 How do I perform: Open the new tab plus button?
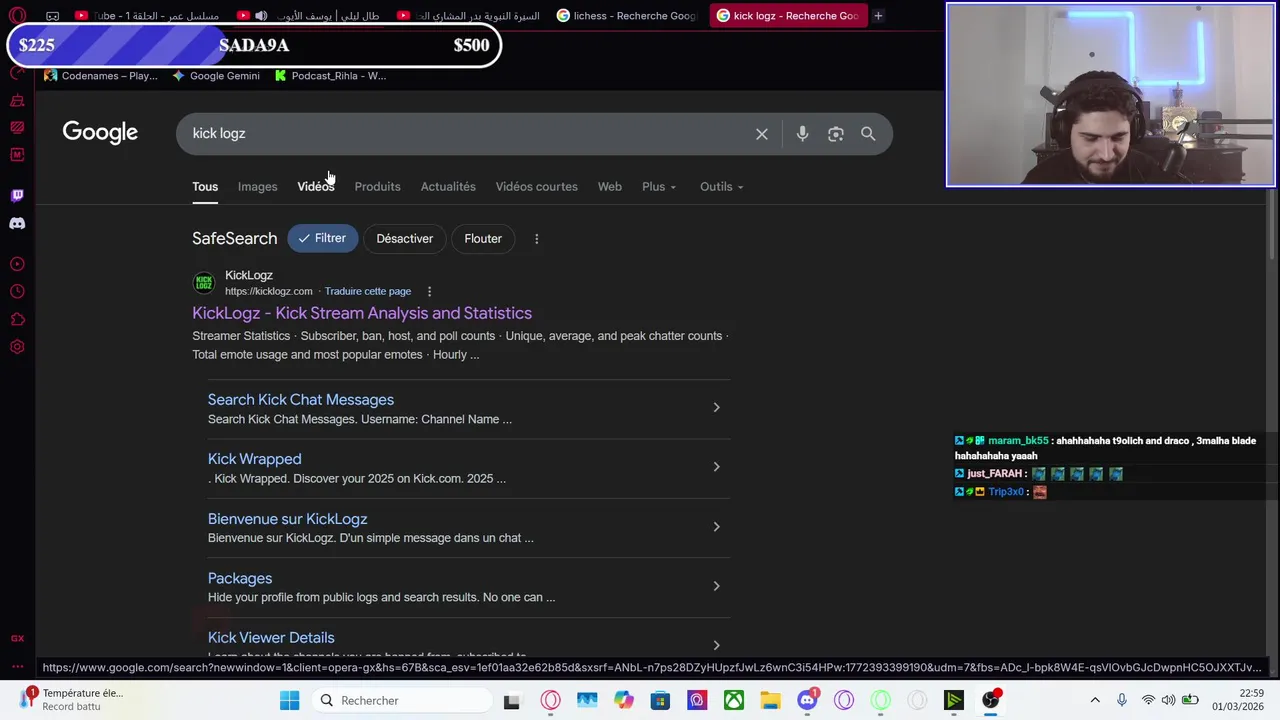click(x=878, y=15)
